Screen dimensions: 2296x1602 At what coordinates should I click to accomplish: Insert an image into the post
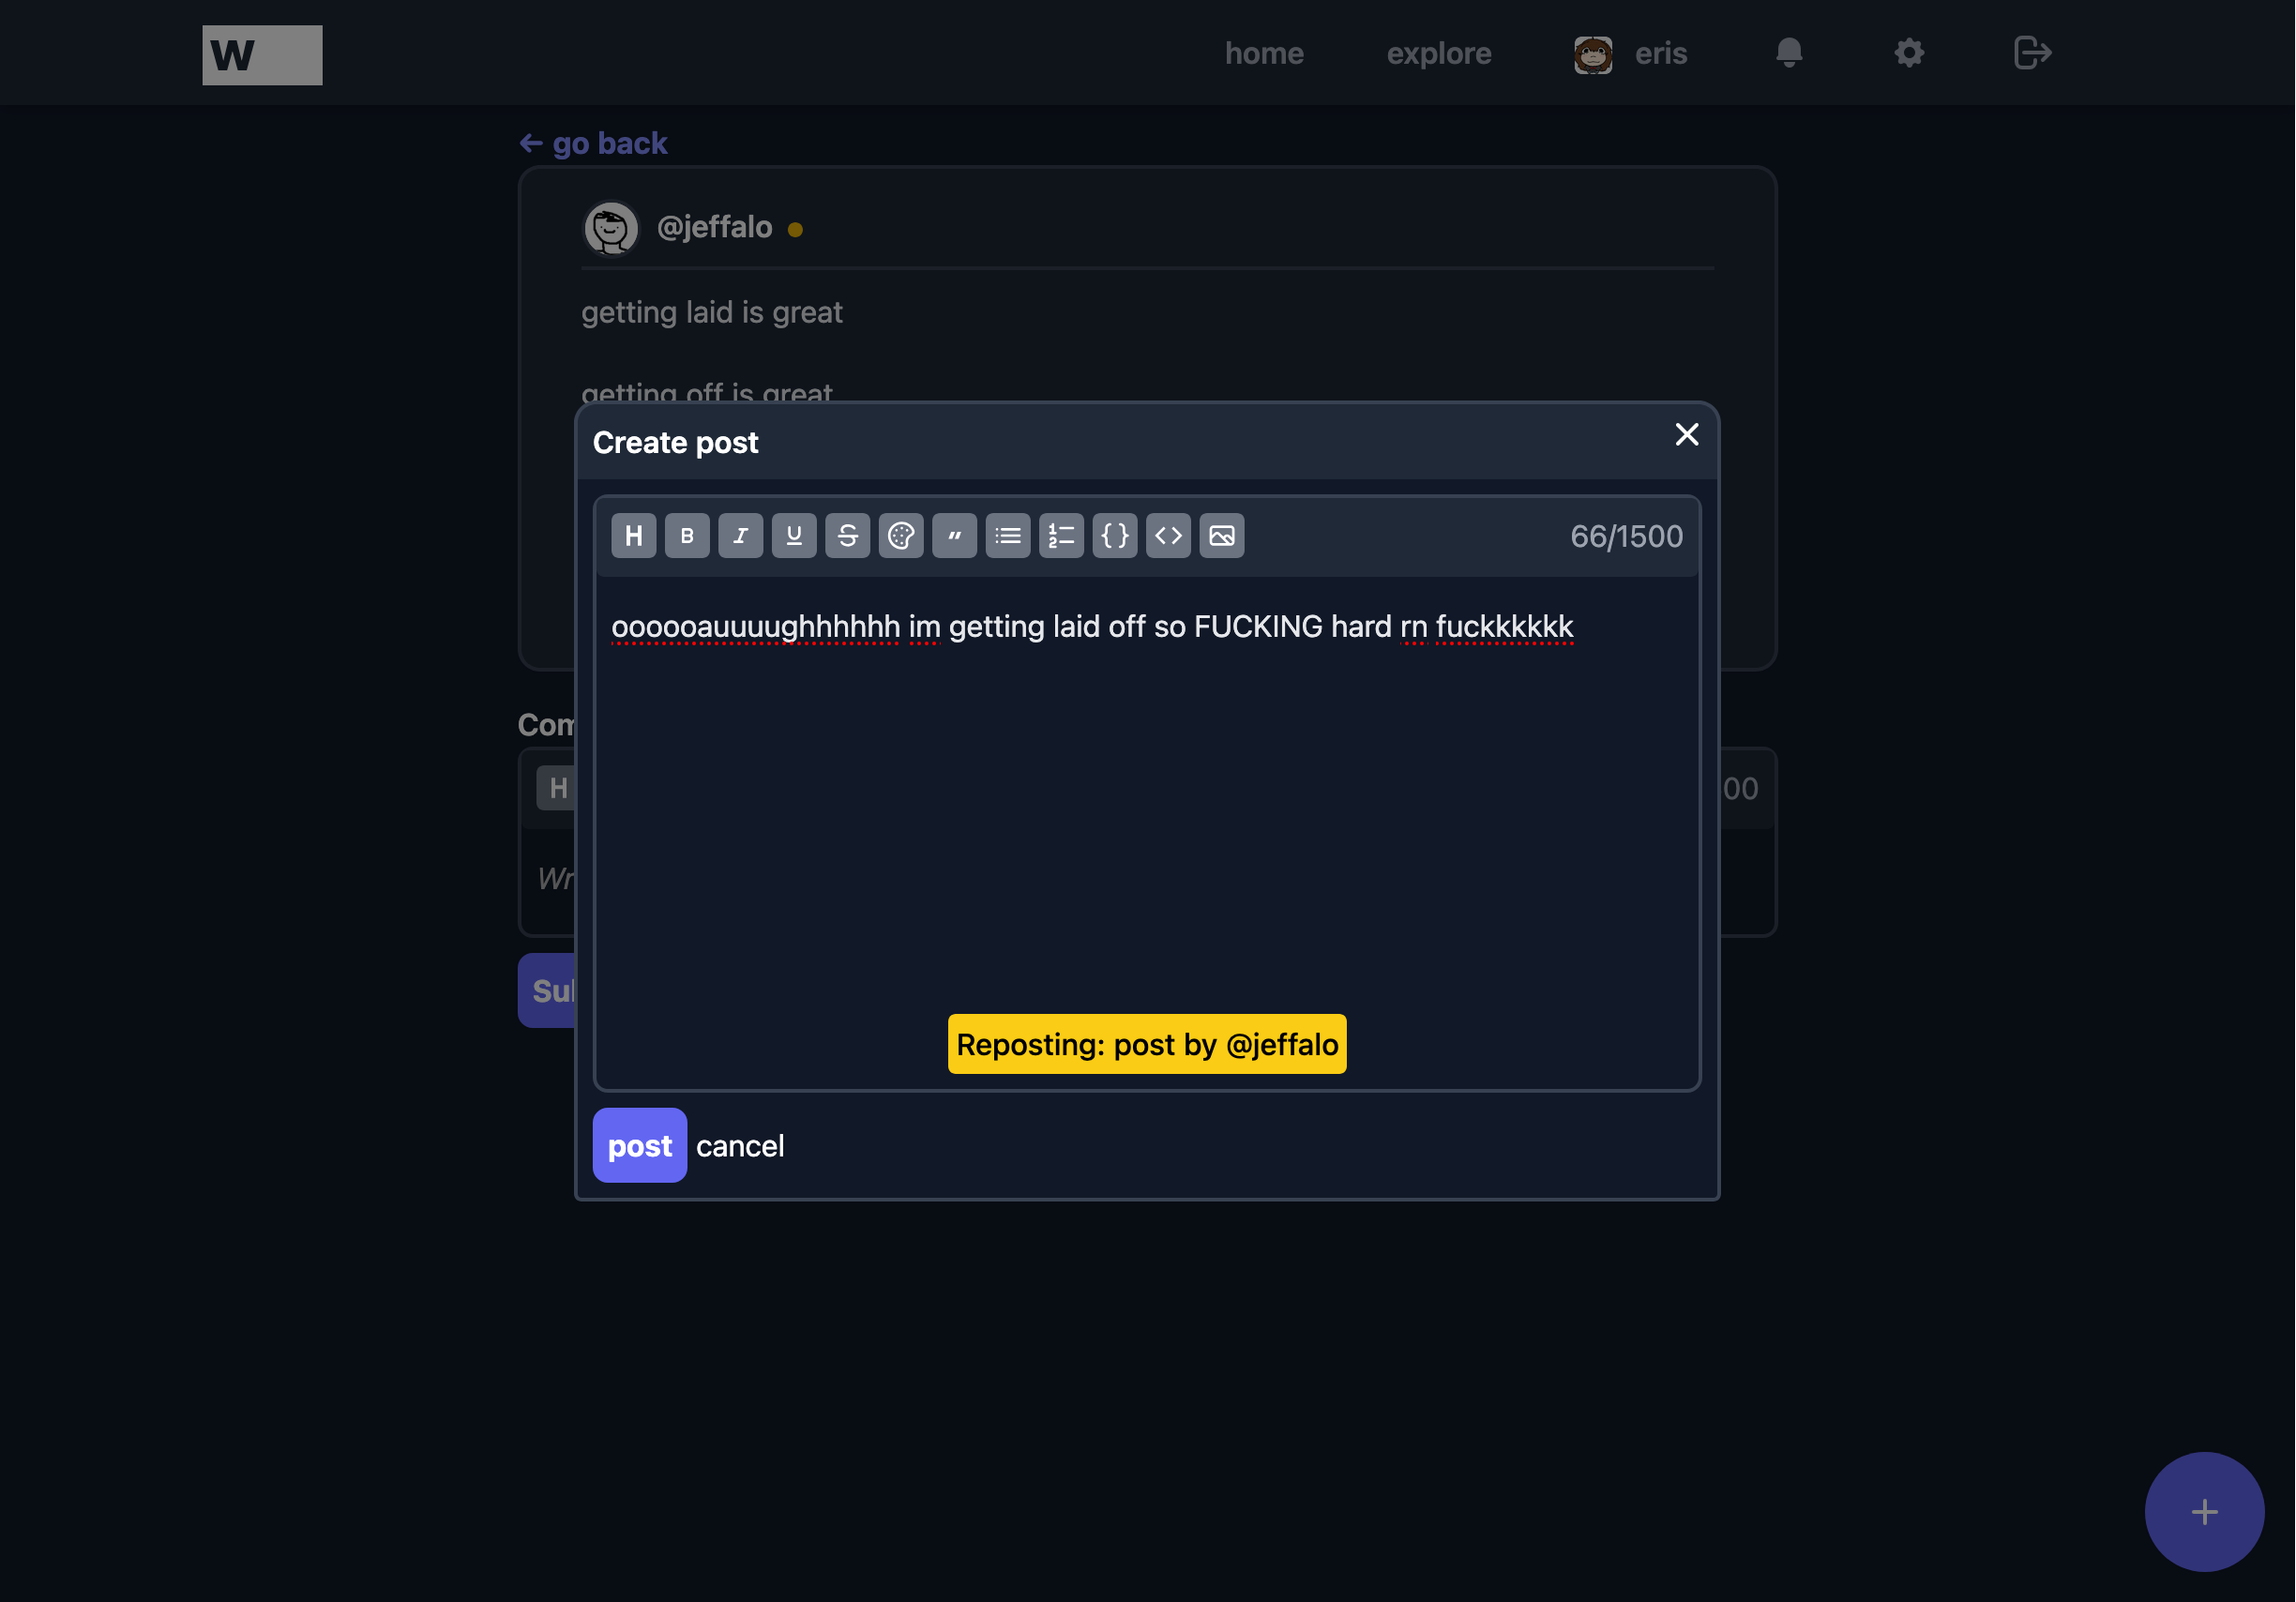tap(1222, 536)
